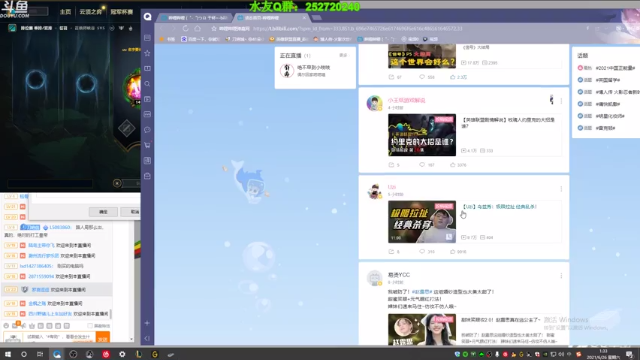This screenshot has height=360, width=640.
Task: Open the video play icon in browser sidebar
Action: pos(147,99)
